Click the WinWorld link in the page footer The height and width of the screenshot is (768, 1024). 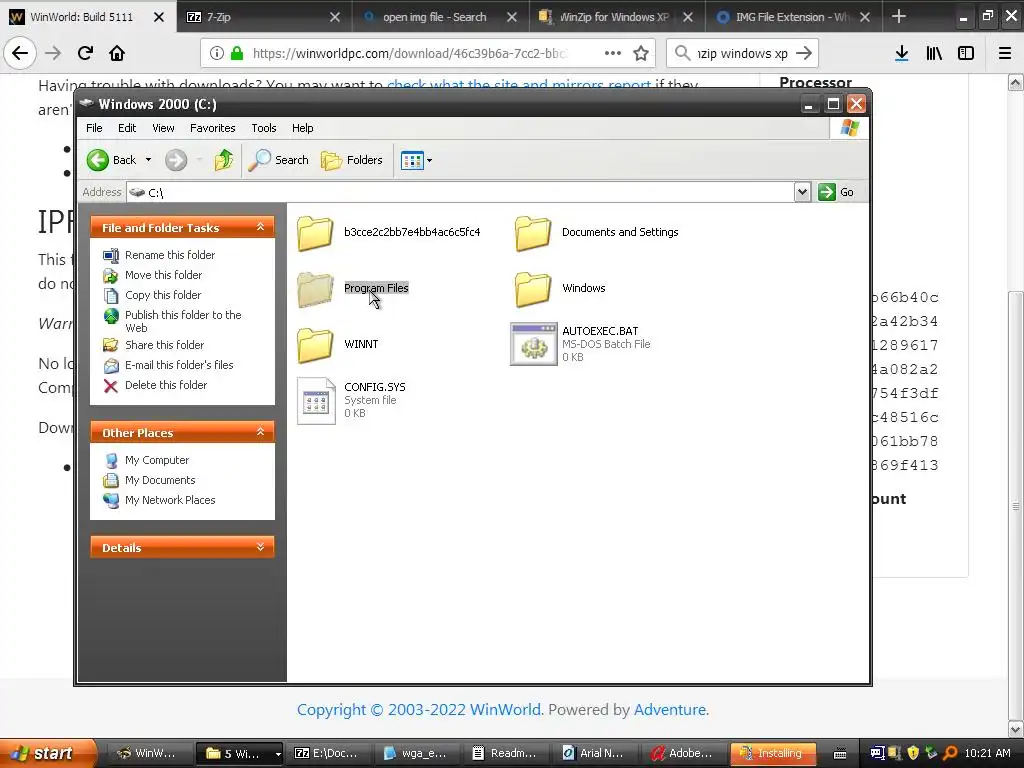tap(505, 710)
